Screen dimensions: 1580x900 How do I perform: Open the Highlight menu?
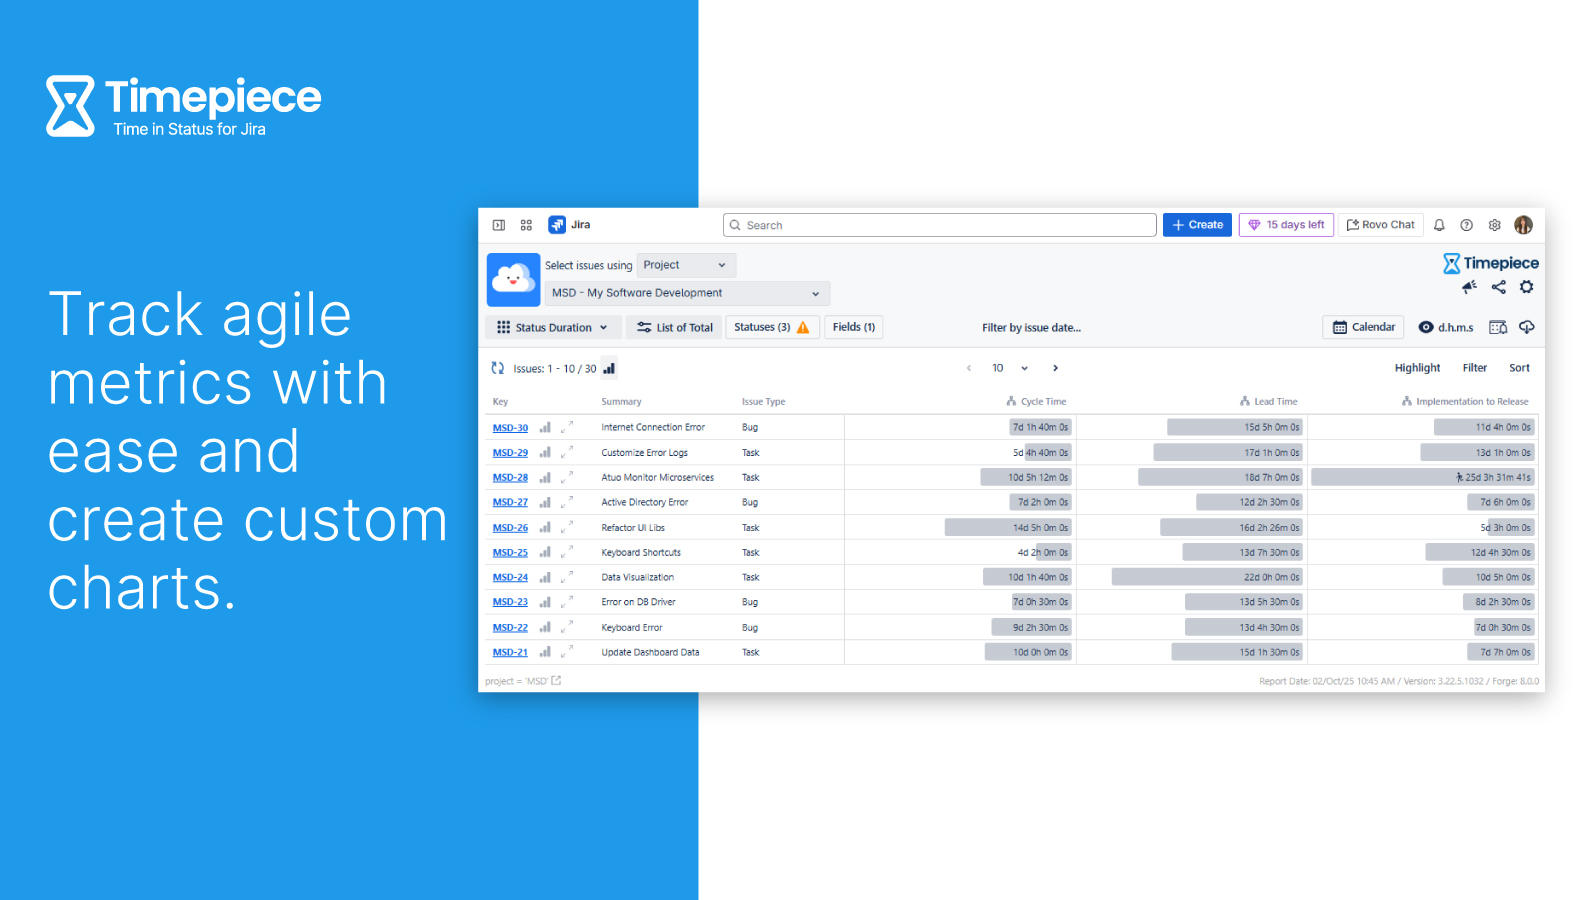[x=1417, y=368]
